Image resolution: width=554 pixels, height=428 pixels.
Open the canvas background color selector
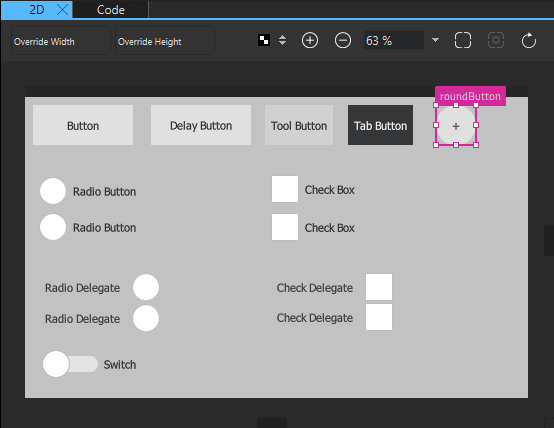264,40
